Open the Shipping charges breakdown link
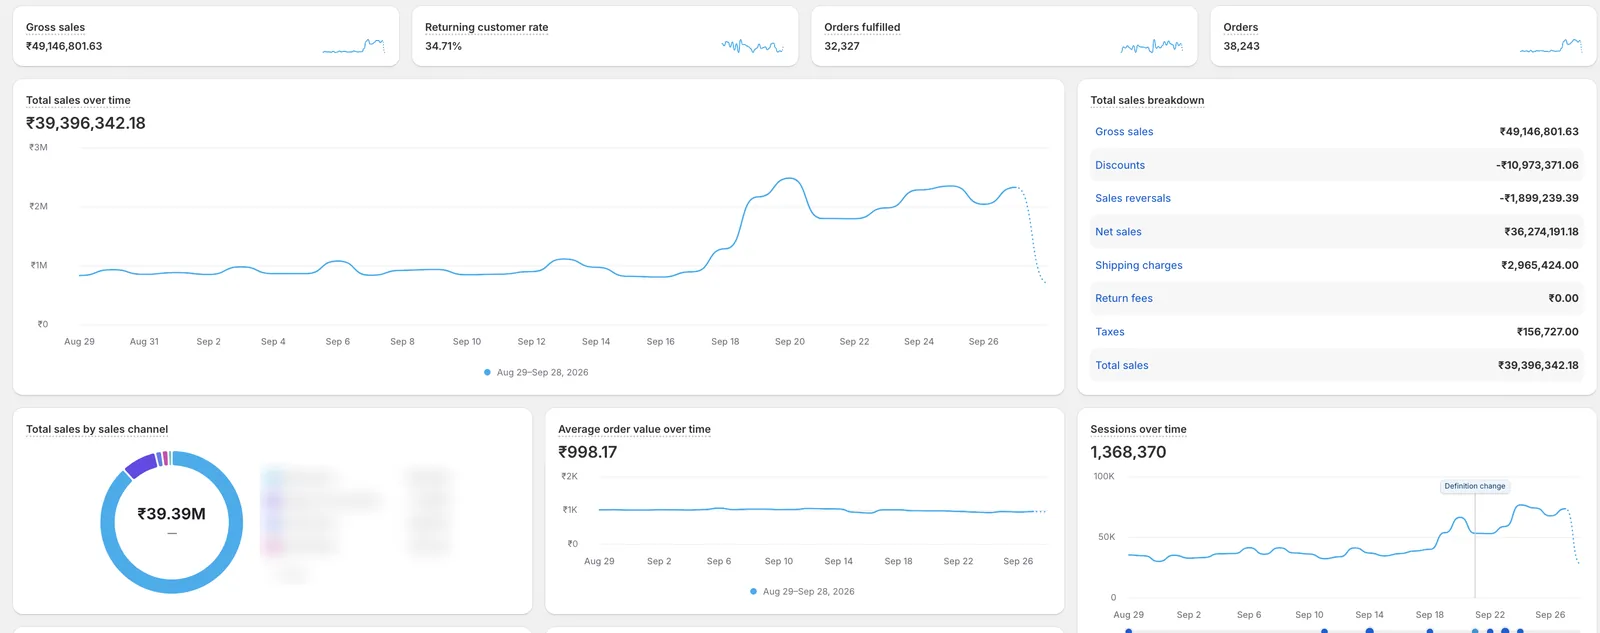The height and width of the screenshot is (633, 1600). coord(1139,265)
